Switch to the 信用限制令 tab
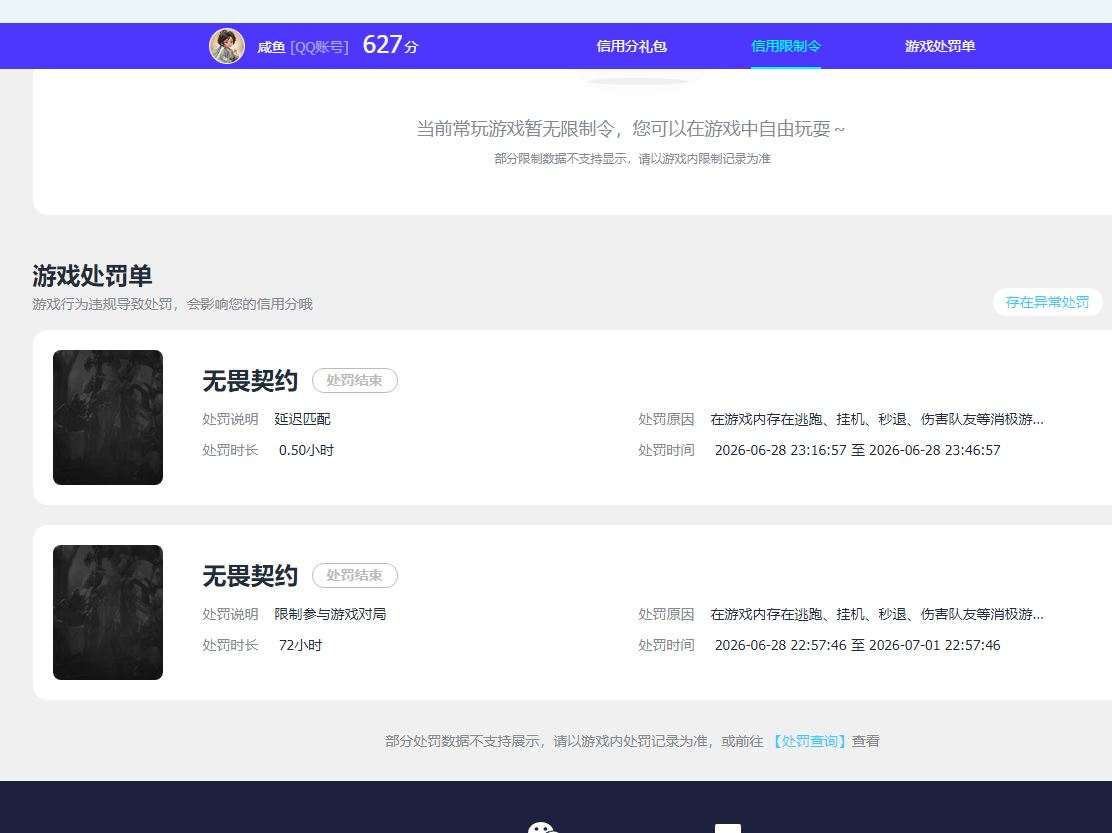The width and height of the screenshot is (1112, 833). point(786,46)
